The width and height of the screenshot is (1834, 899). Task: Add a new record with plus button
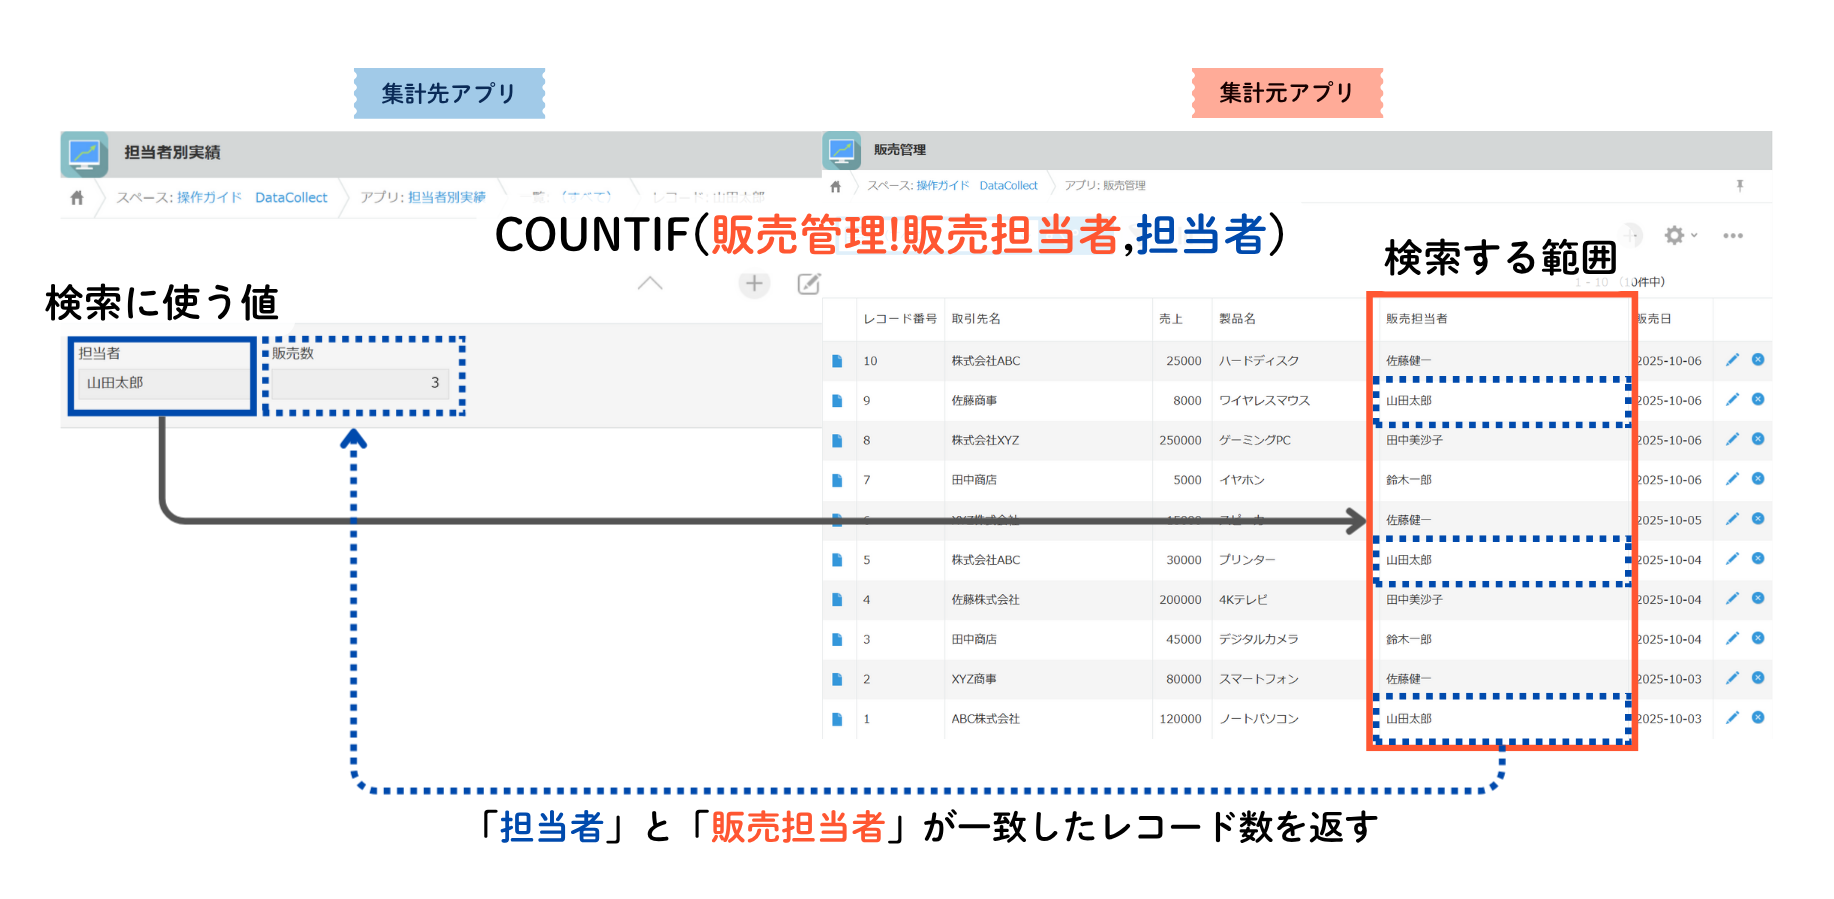(x=754, y=284)
